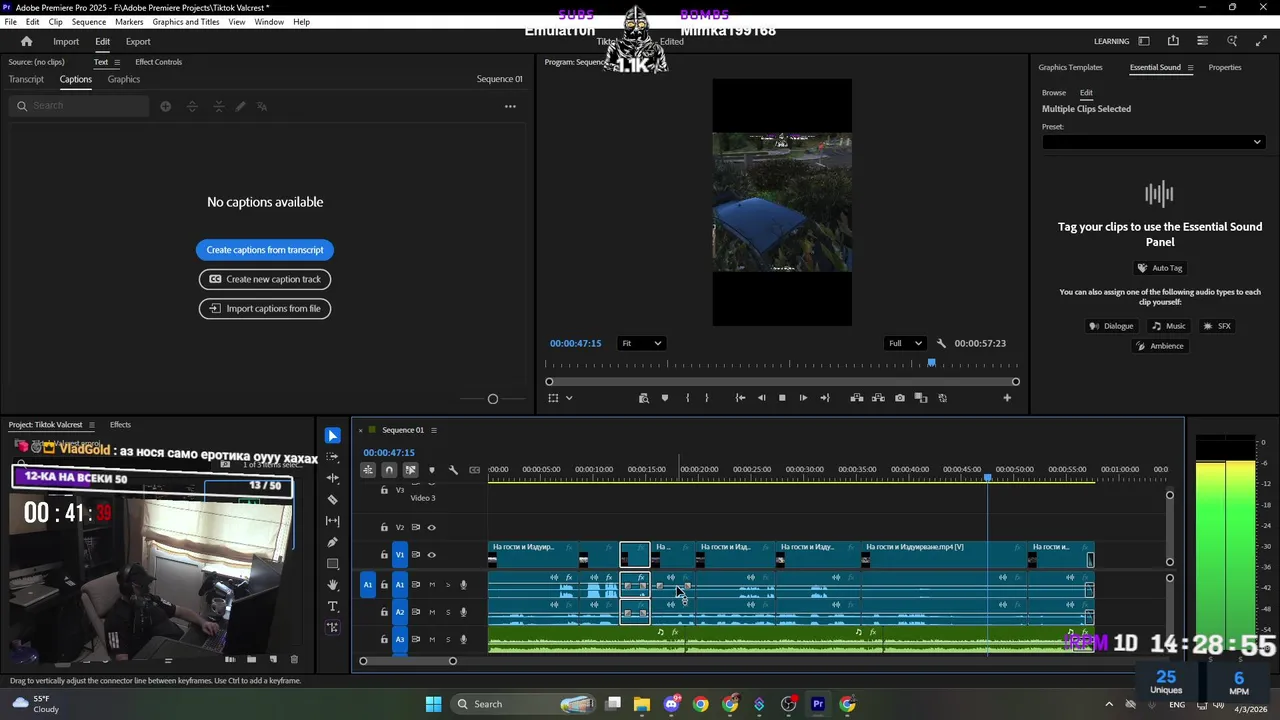
Task: Solo audio track A2
Action: tap(448, 612)
